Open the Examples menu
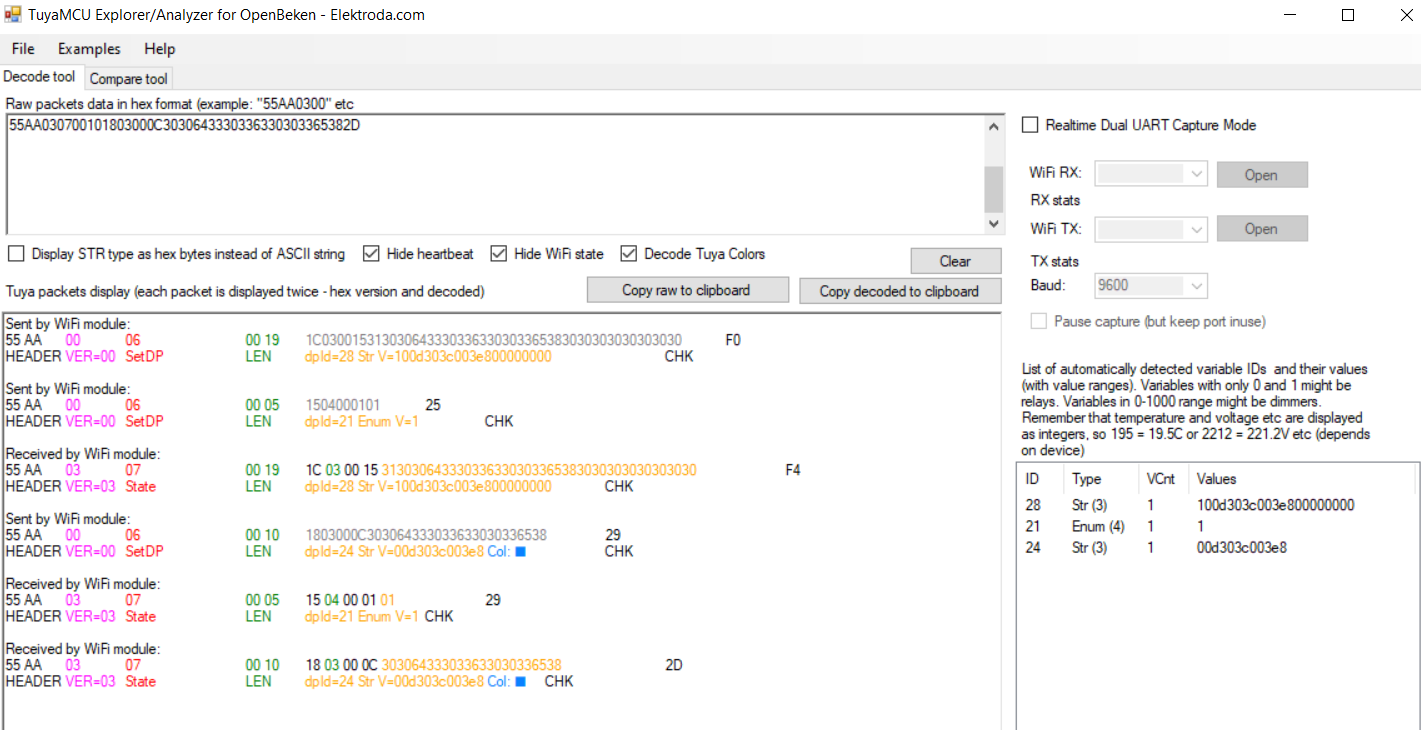1421x730 pixels. coord(89,49)
